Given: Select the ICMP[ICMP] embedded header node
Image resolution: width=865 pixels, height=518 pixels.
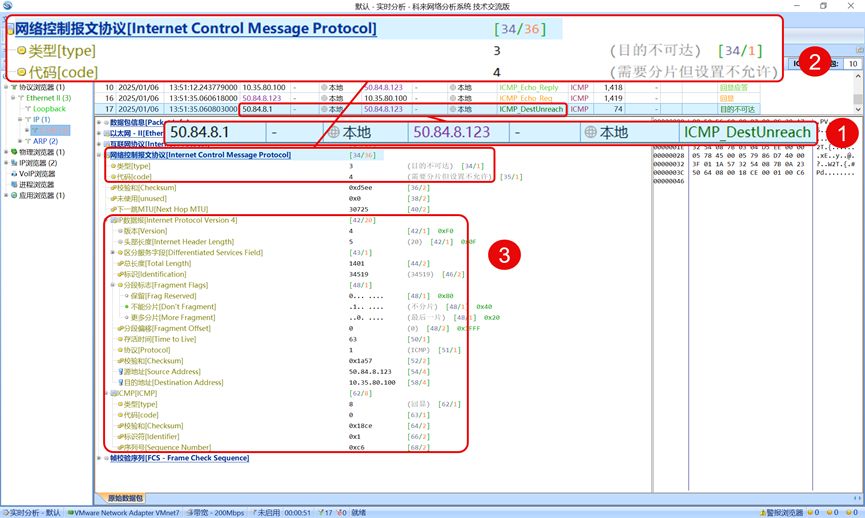Looking at the screenshot, I should pos(134,393).
